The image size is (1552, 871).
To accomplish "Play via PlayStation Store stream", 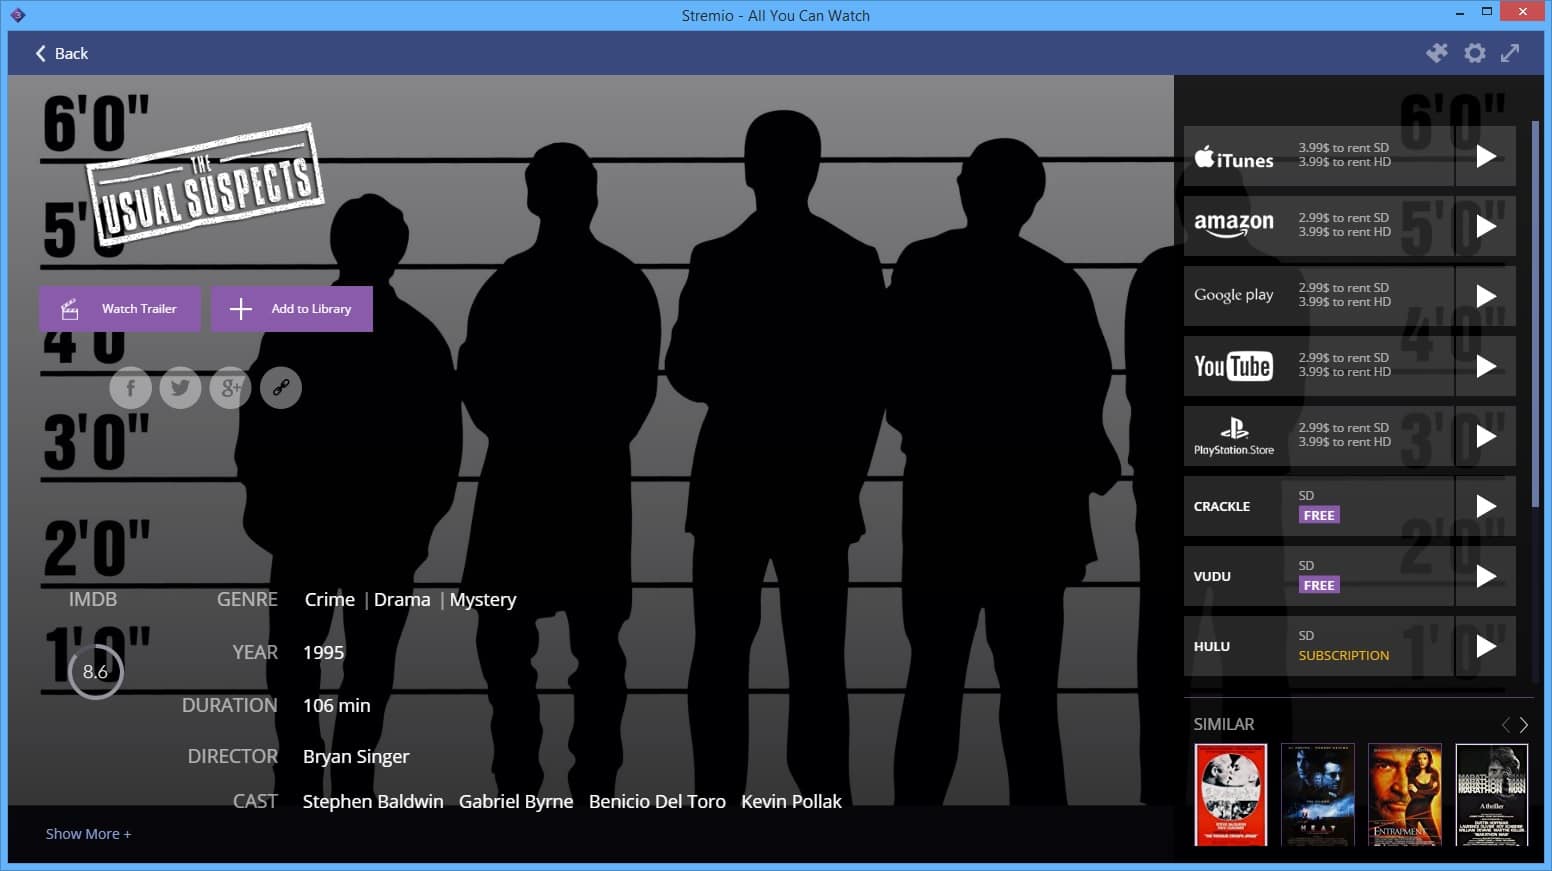I will pyautogui.click(x=1486, y=436).
